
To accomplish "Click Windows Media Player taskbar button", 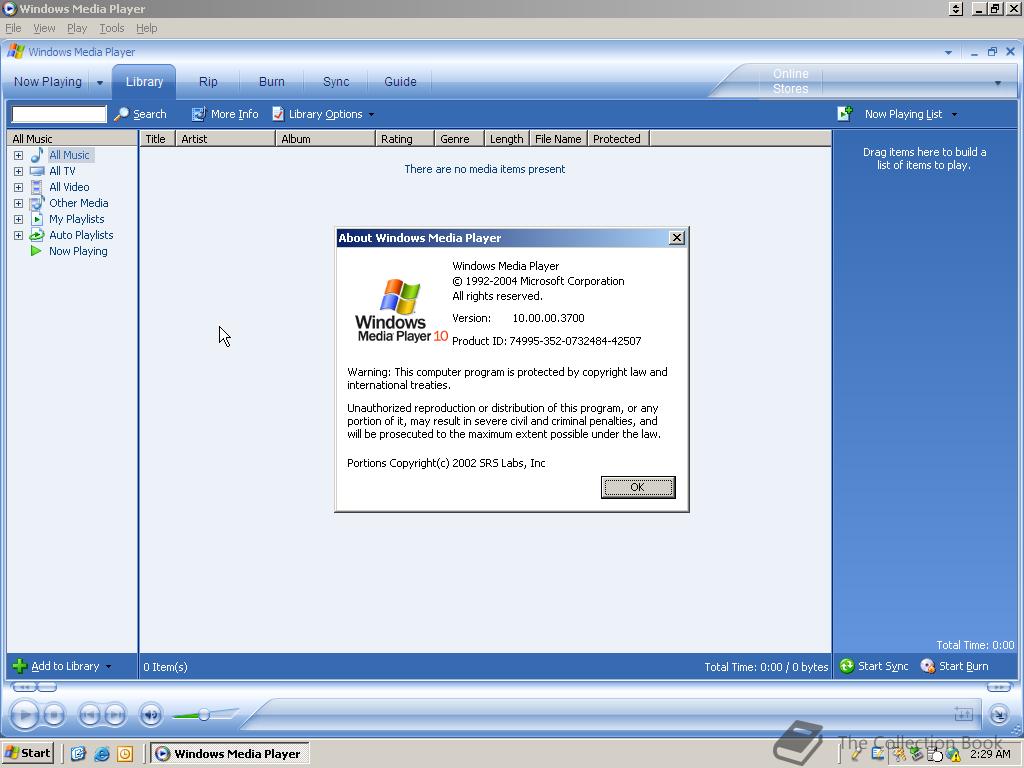I will click(230, 754).
